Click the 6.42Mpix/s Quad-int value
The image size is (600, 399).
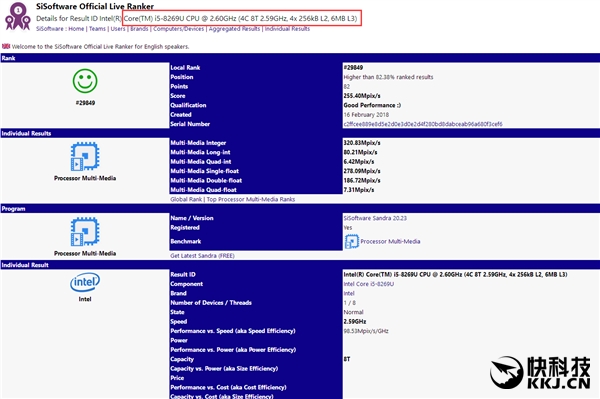359,161
